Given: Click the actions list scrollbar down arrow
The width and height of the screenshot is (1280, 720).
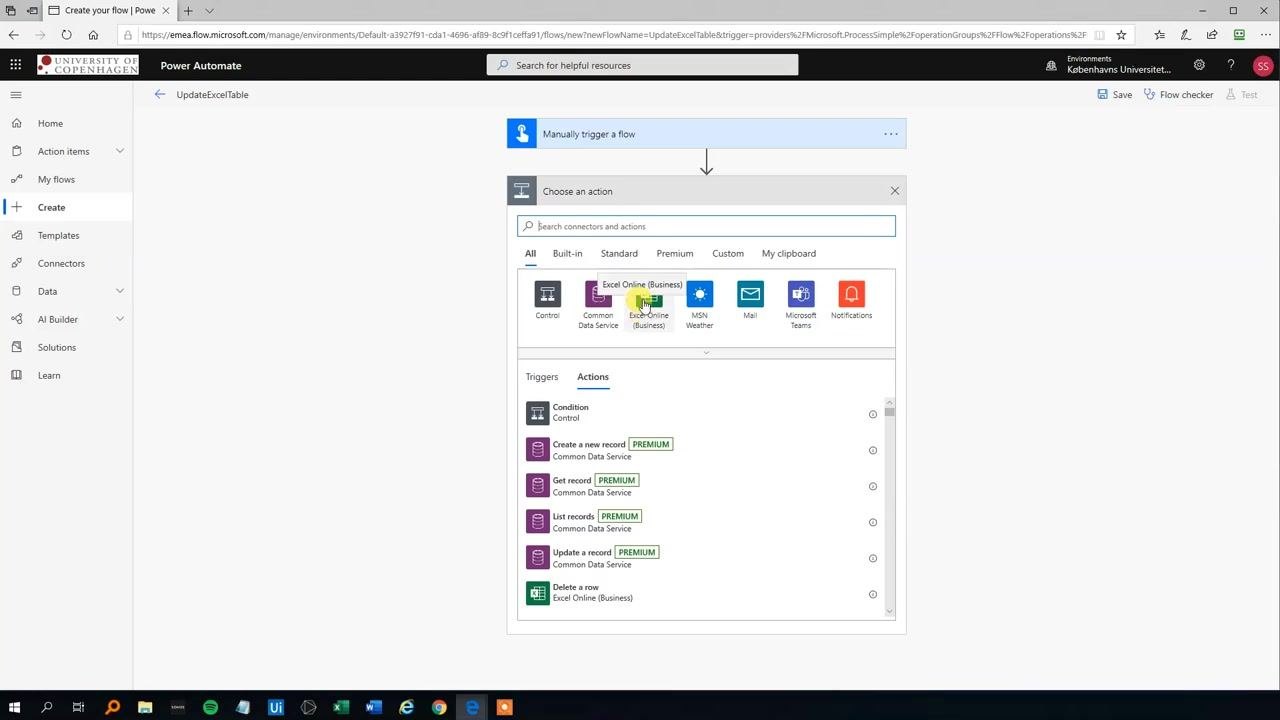Looking at the screenshot, I should click(x=889, y=612).
